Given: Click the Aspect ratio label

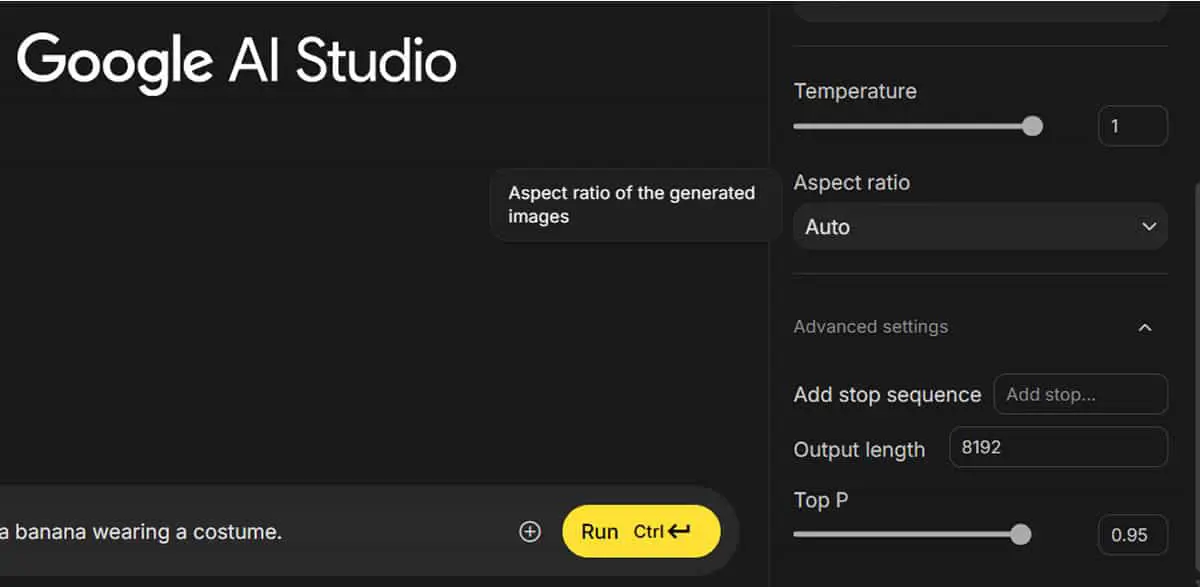Looking at the screenshot, I should (852, 183).
